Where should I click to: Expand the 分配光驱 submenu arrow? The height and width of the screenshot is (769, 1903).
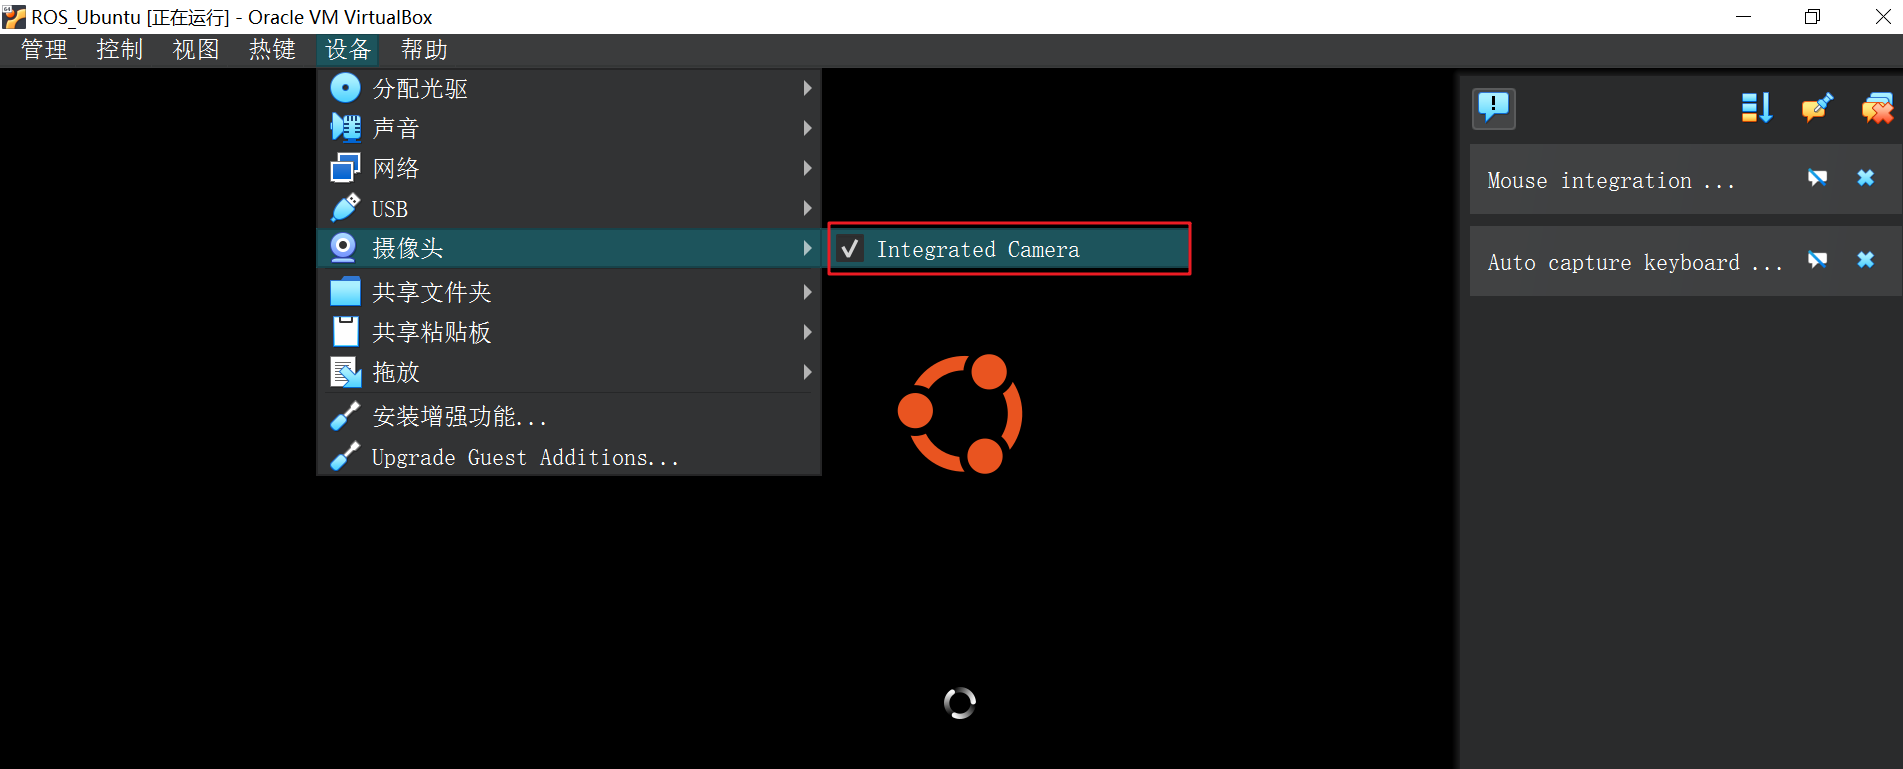tap(806, 89)
